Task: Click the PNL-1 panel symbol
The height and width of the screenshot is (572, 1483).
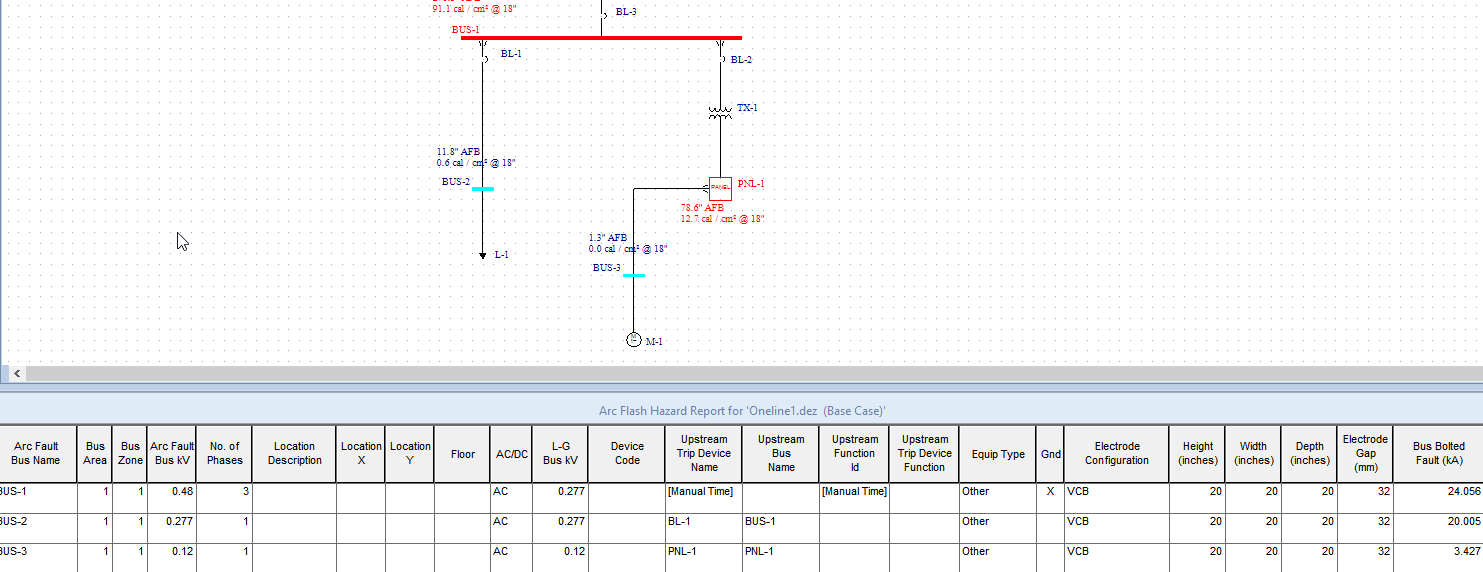Action: [x=720, y=188]
